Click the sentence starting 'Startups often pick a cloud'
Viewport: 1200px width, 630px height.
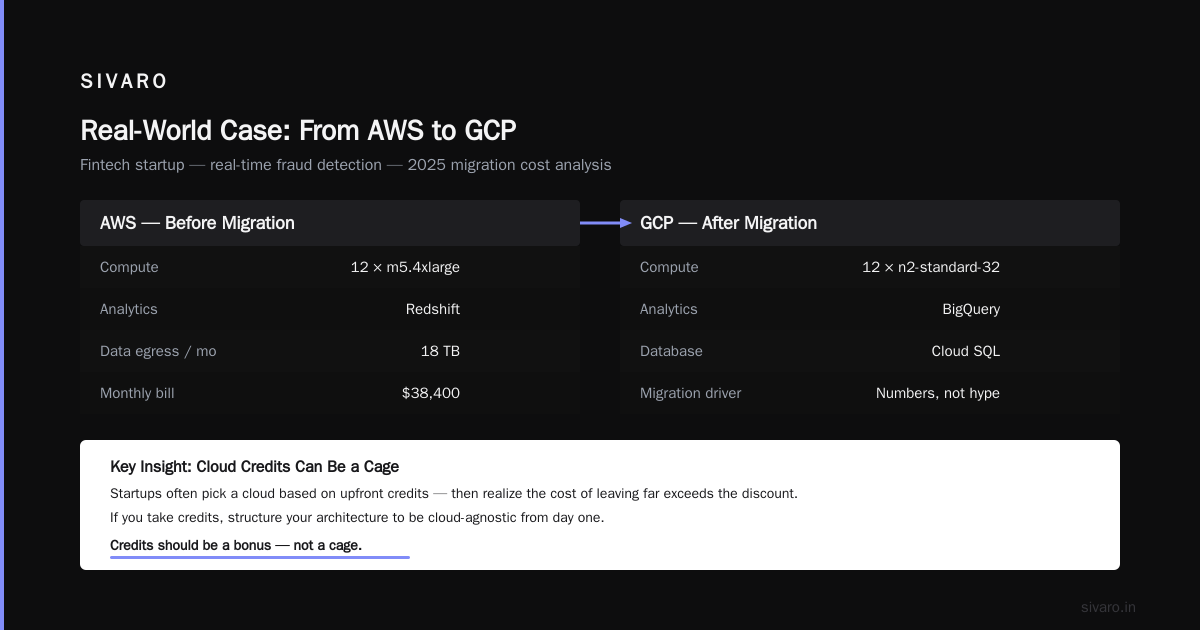pyautogui.click(x=454, y=494)
